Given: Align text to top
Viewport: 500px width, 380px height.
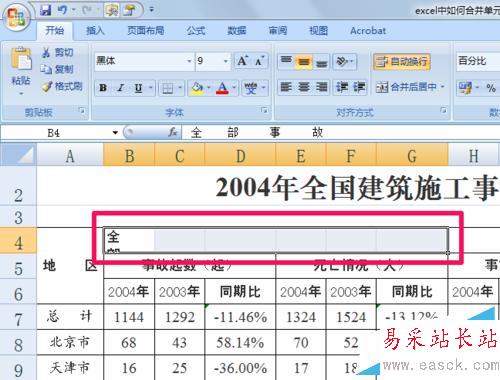Looking at the screenshot, I should tap(286, 61).
